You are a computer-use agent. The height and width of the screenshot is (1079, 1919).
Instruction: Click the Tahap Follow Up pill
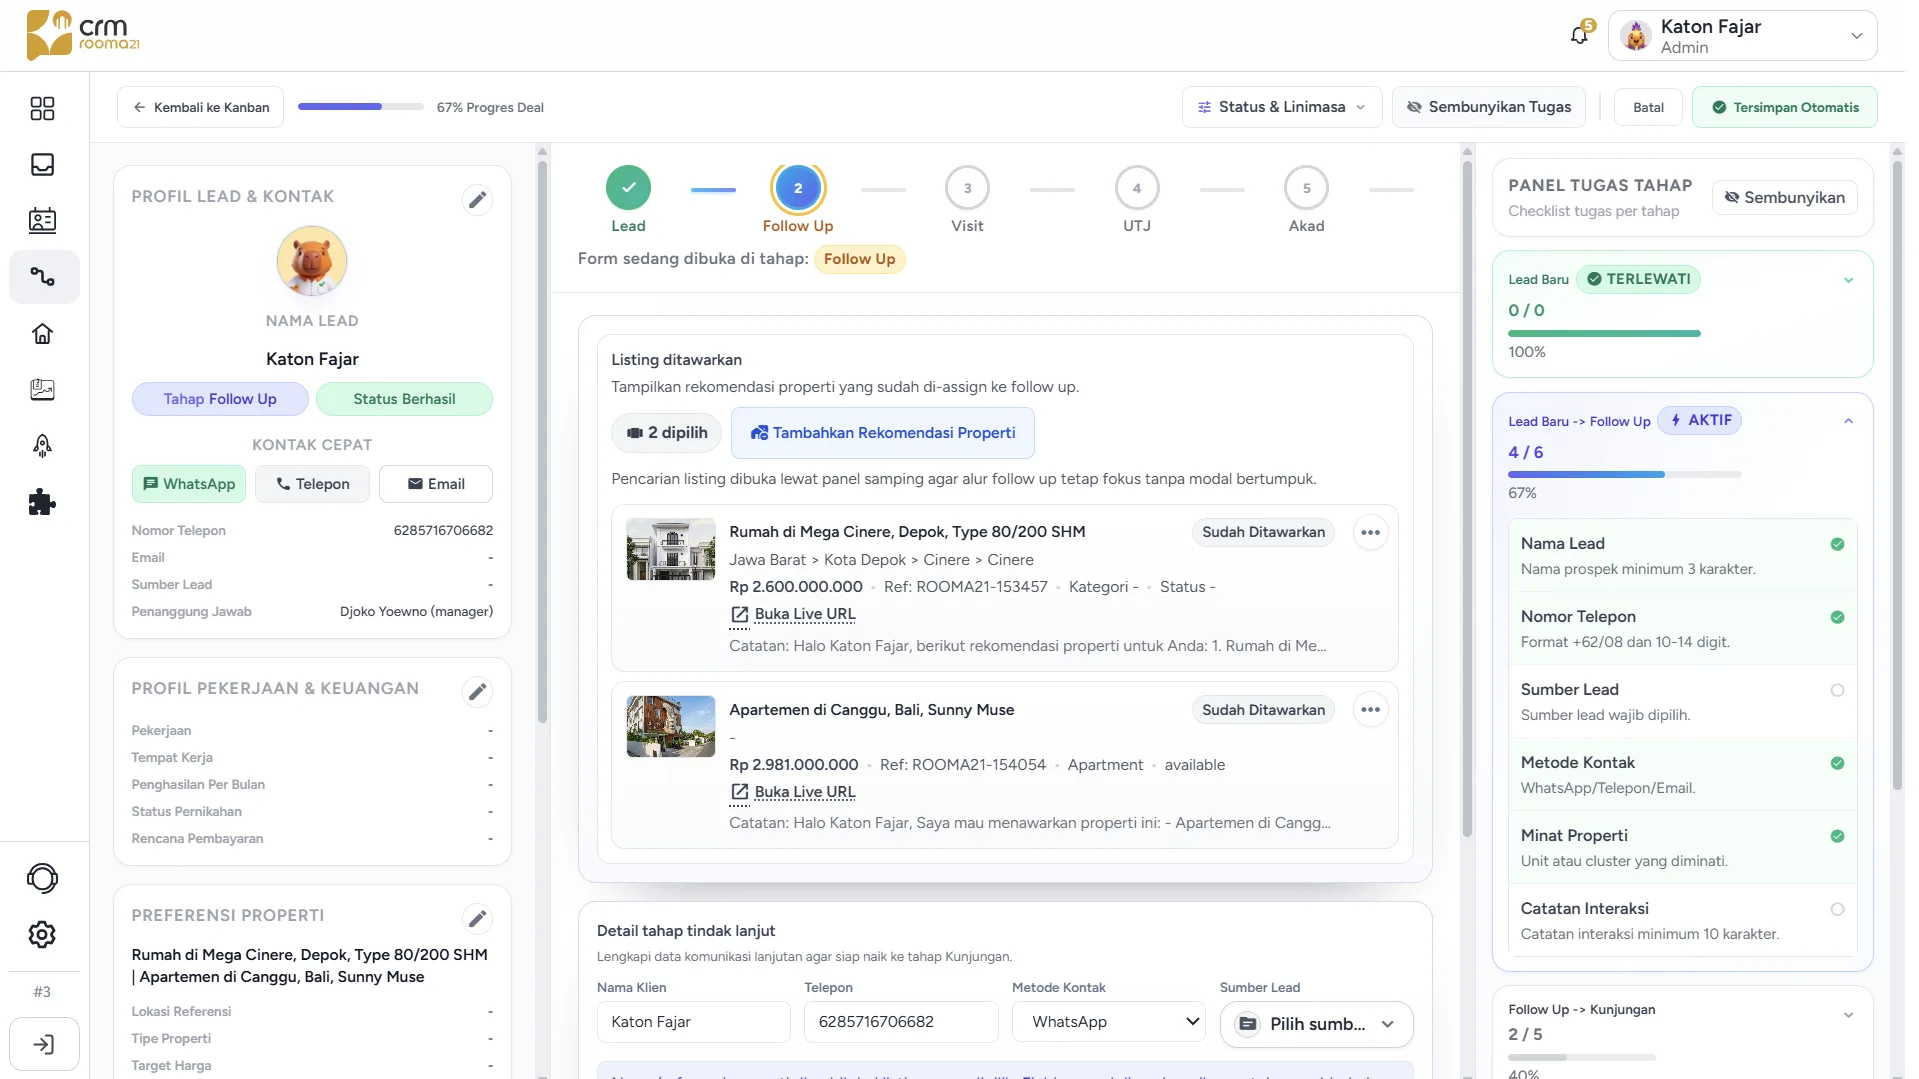click(220, 399)
